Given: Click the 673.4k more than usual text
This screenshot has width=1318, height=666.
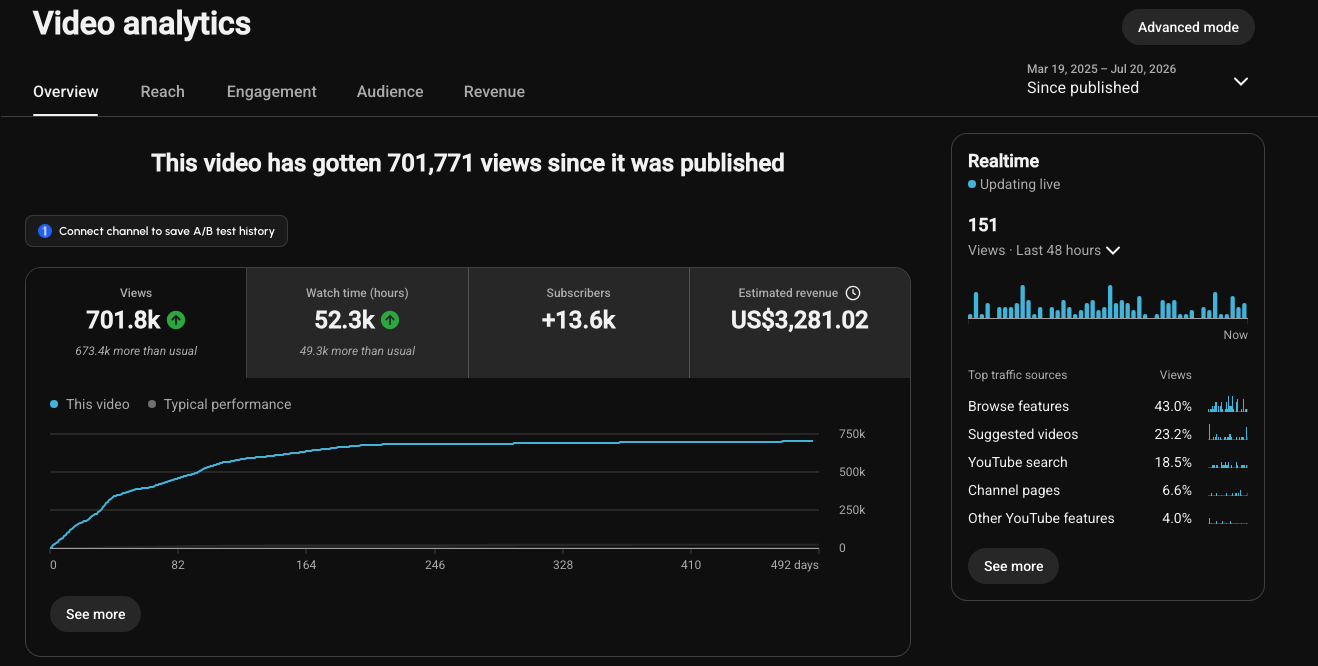Looking at the screenshot, I should 136,351.
